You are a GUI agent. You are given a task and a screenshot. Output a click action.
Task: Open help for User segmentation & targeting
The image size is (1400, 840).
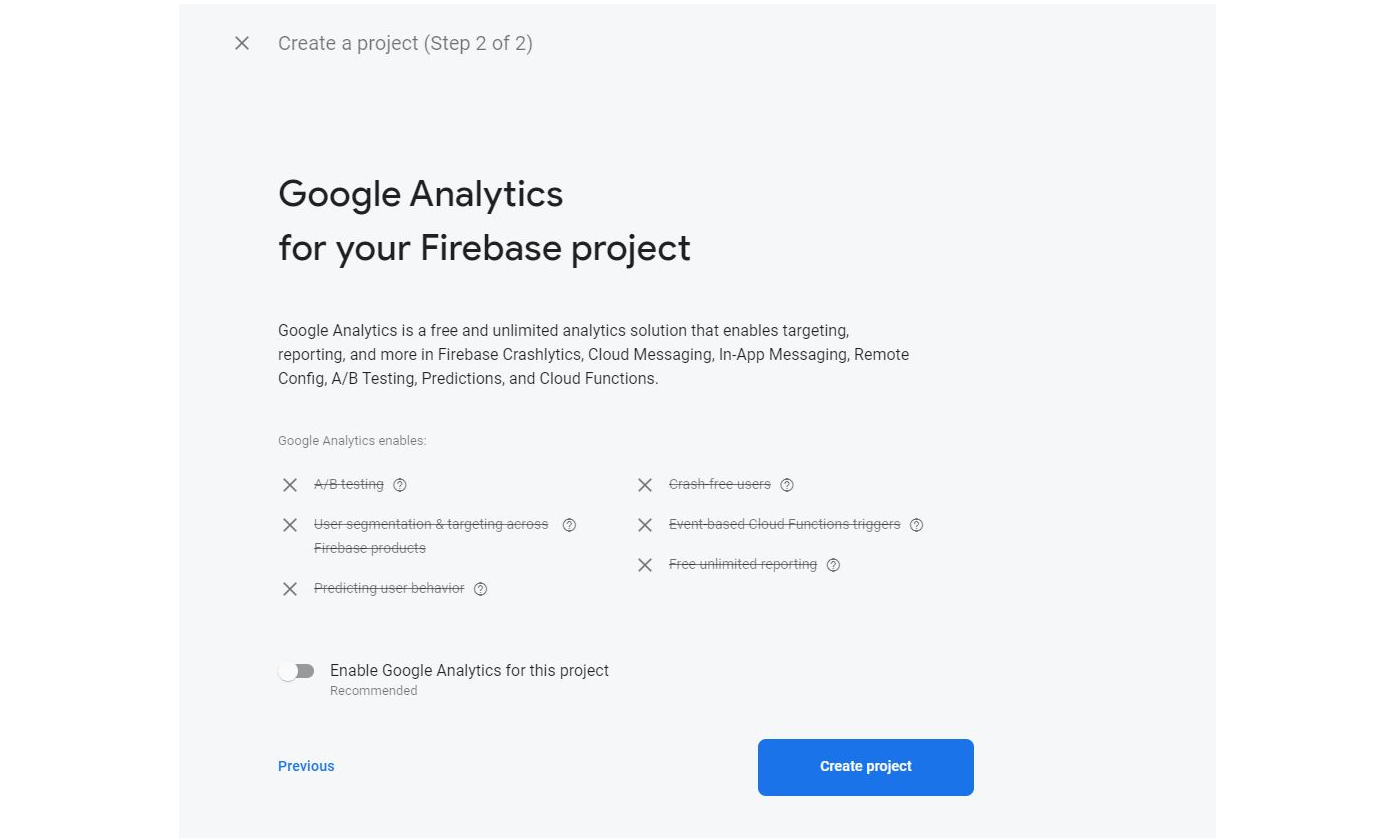569,524
